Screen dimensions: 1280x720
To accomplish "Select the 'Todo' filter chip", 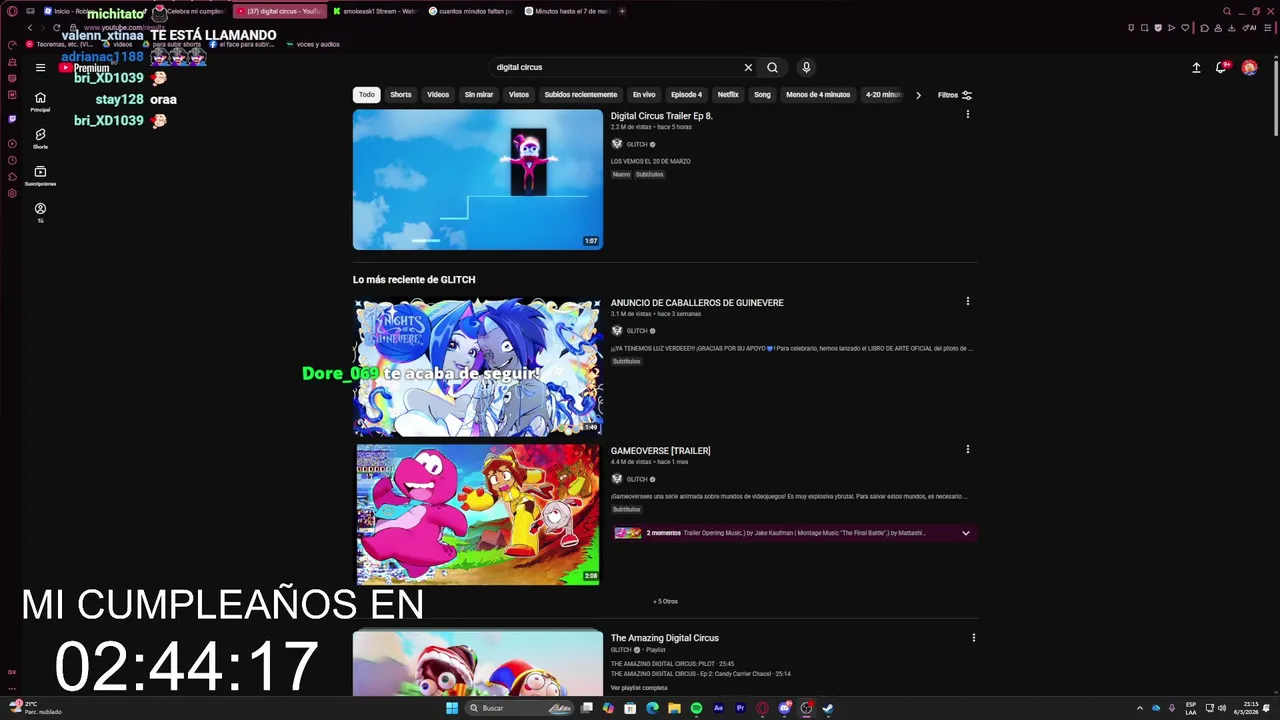I will click(x=367, y=95).
